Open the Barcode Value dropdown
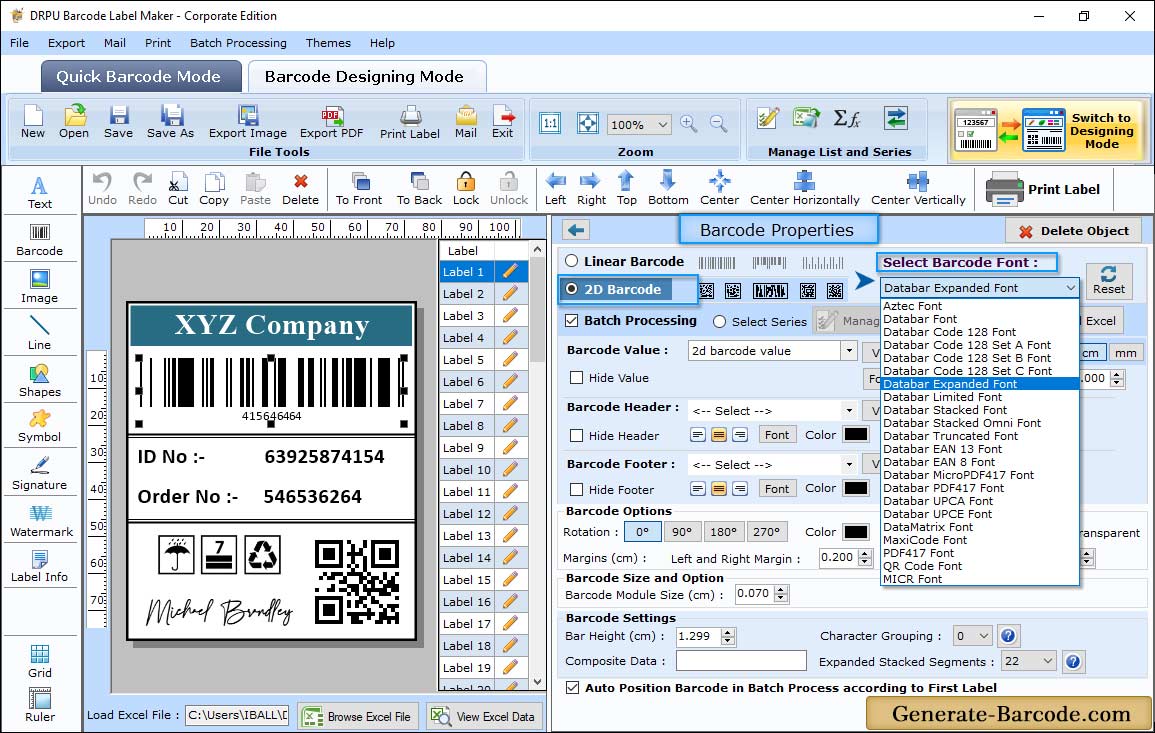The width and height of the screenshot is (1155, 733). pyautogui.click(x=849, y=351)
